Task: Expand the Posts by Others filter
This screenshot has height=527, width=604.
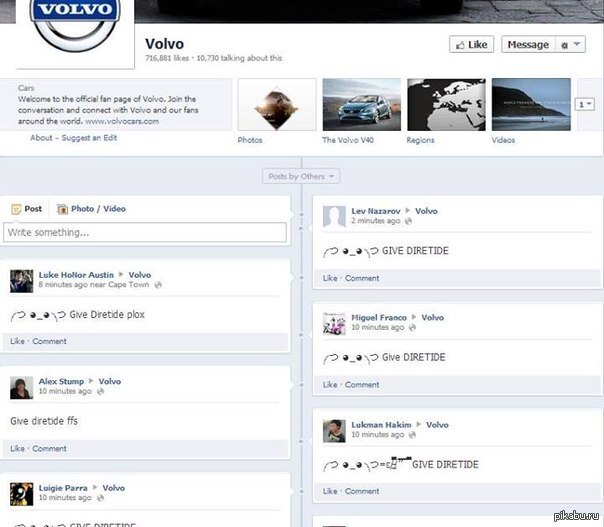Action: pyautogui.click(x=302, y=176)
